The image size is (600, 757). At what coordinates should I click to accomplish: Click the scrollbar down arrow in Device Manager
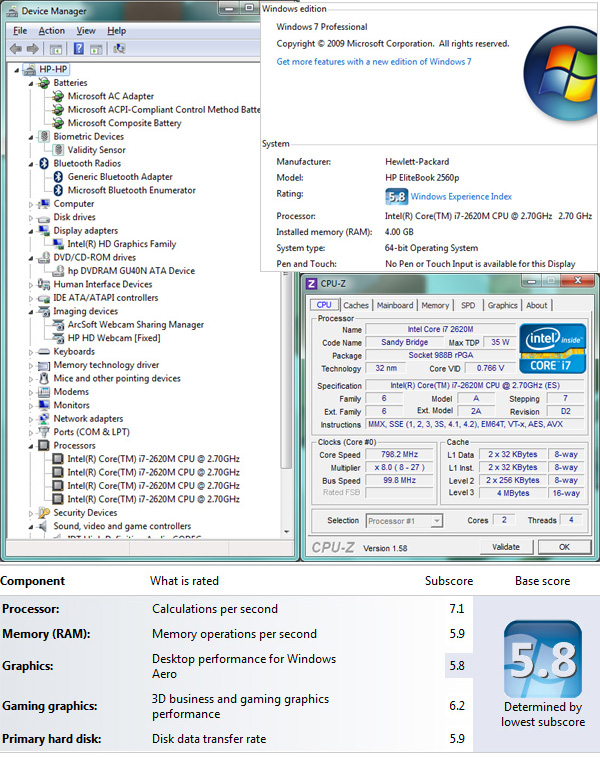point(286,532)
